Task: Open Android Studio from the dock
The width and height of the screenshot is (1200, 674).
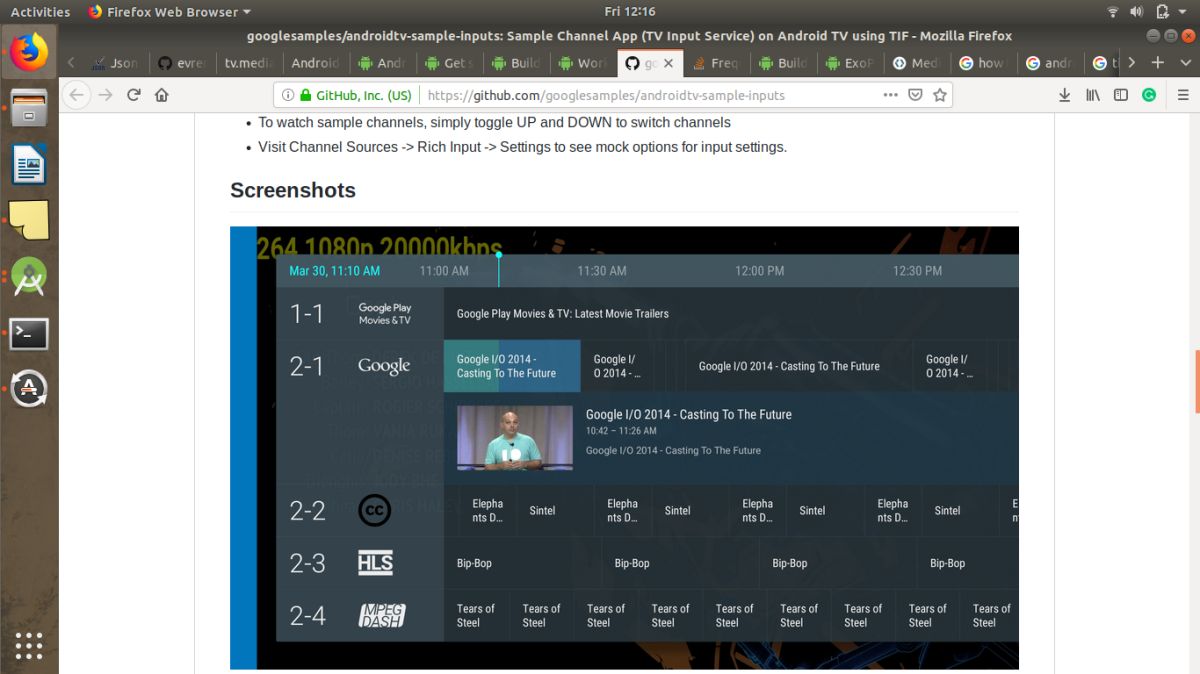Action: (x=29, y=277)
